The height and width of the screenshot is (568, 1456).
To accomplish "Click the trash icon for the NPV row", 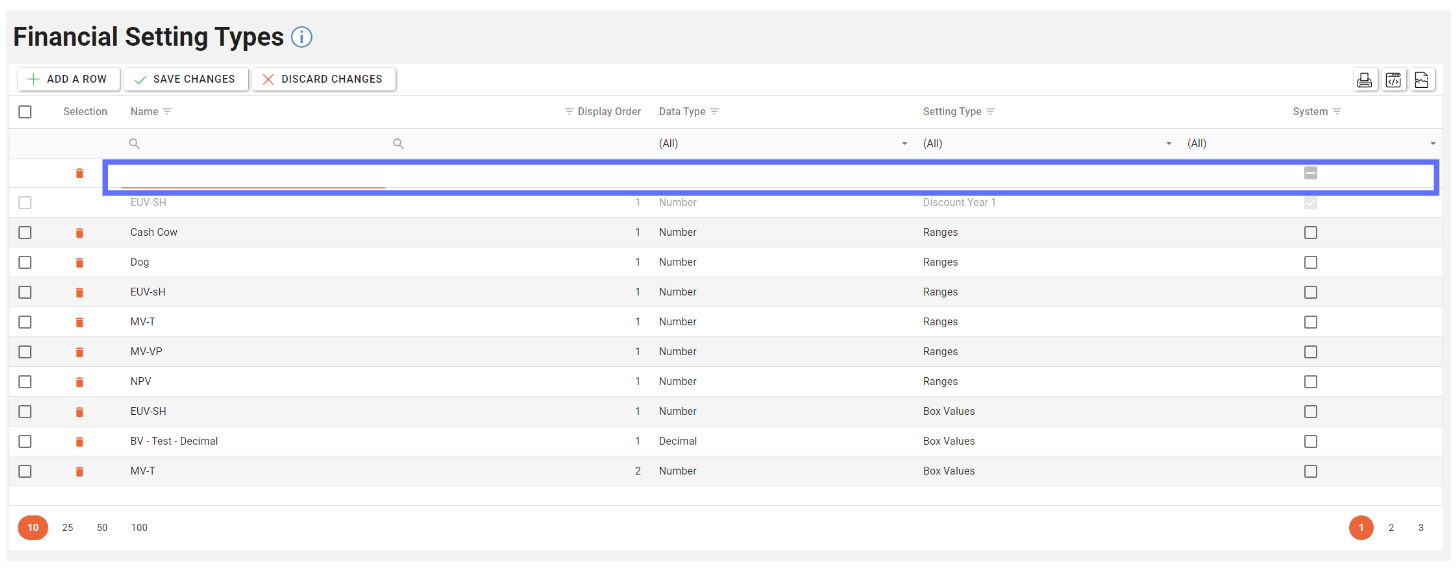I will pos(80,382).
